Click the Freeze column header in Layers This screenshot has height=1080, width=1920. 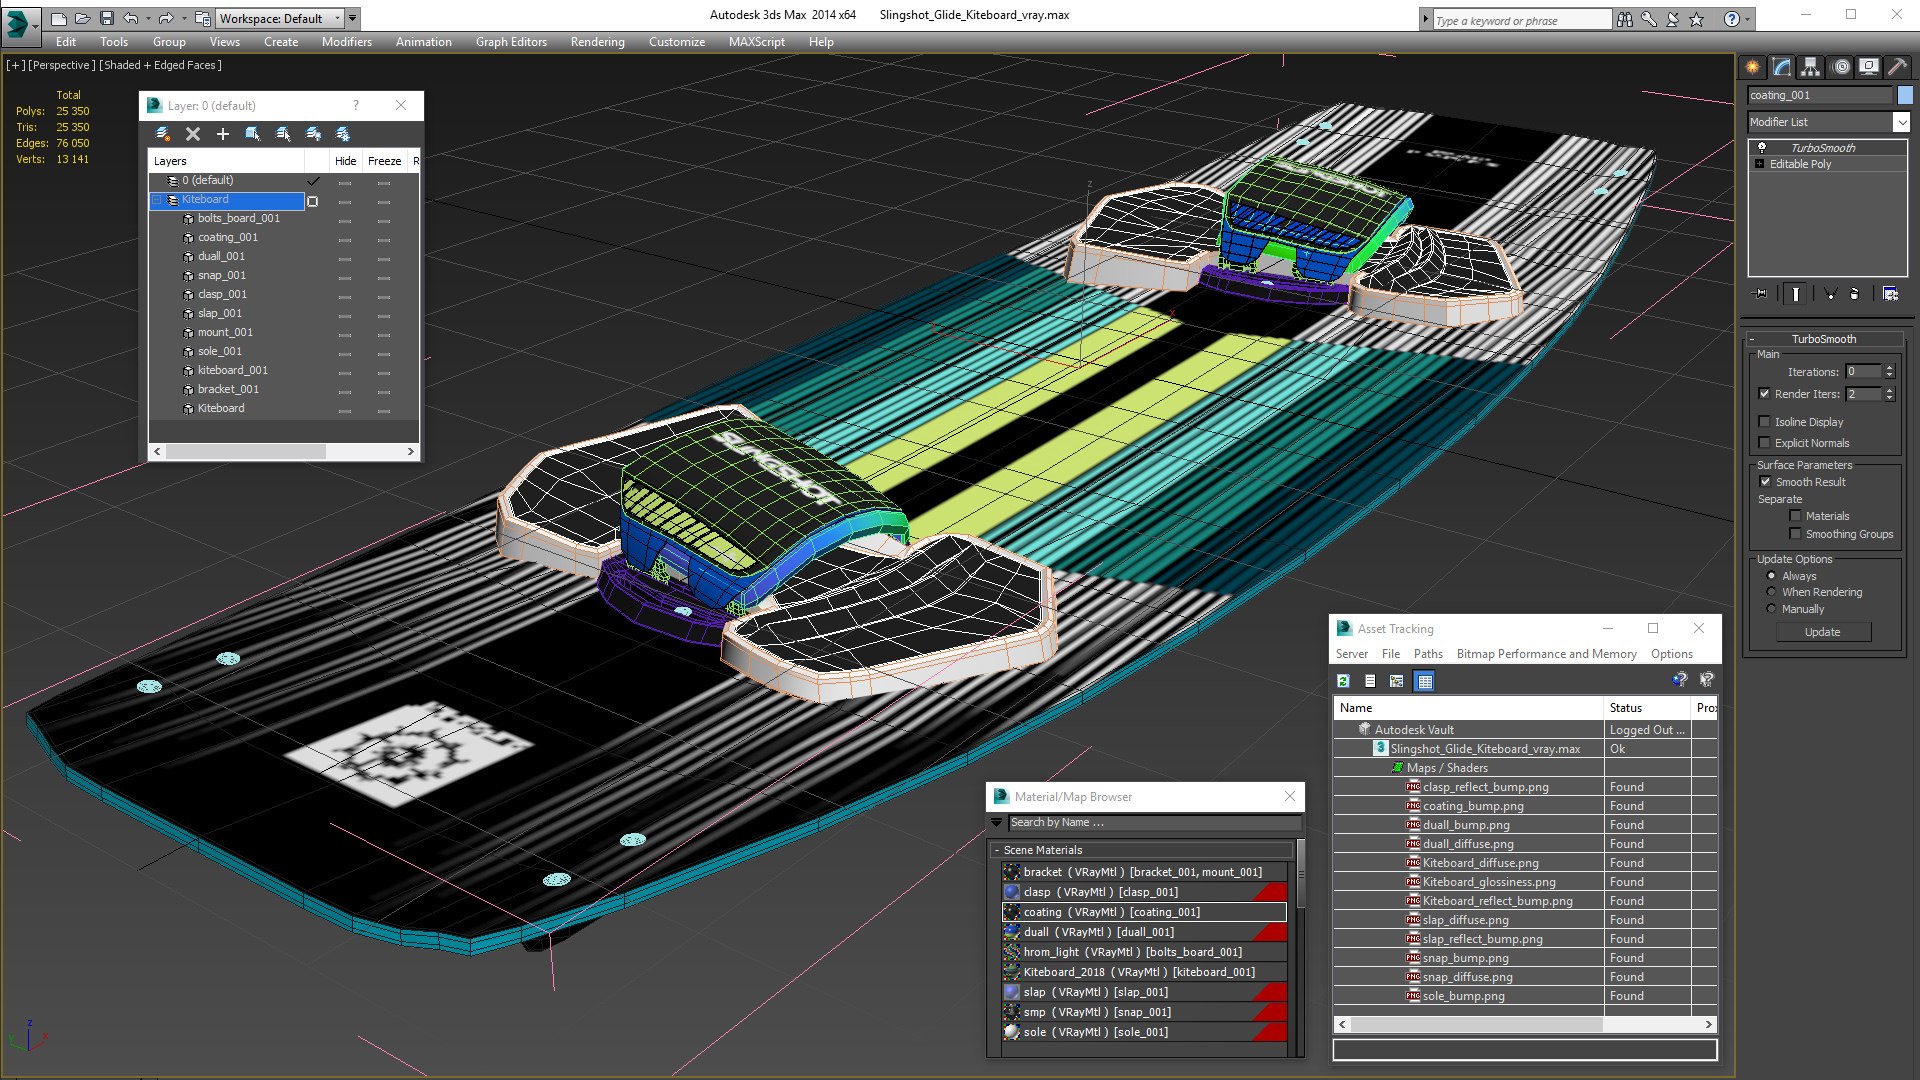[384, 161]
